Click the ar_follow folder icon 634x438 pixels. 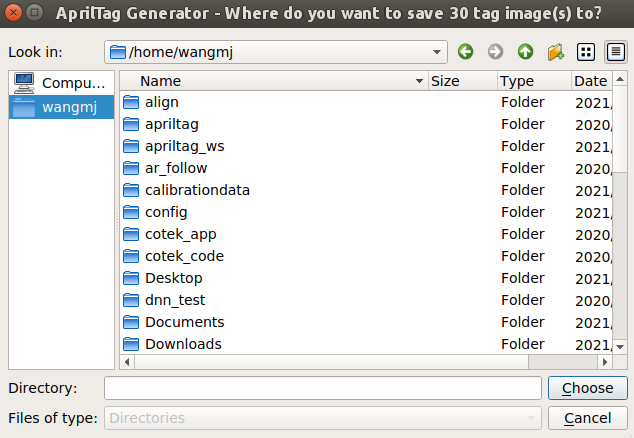coord(131,168)
